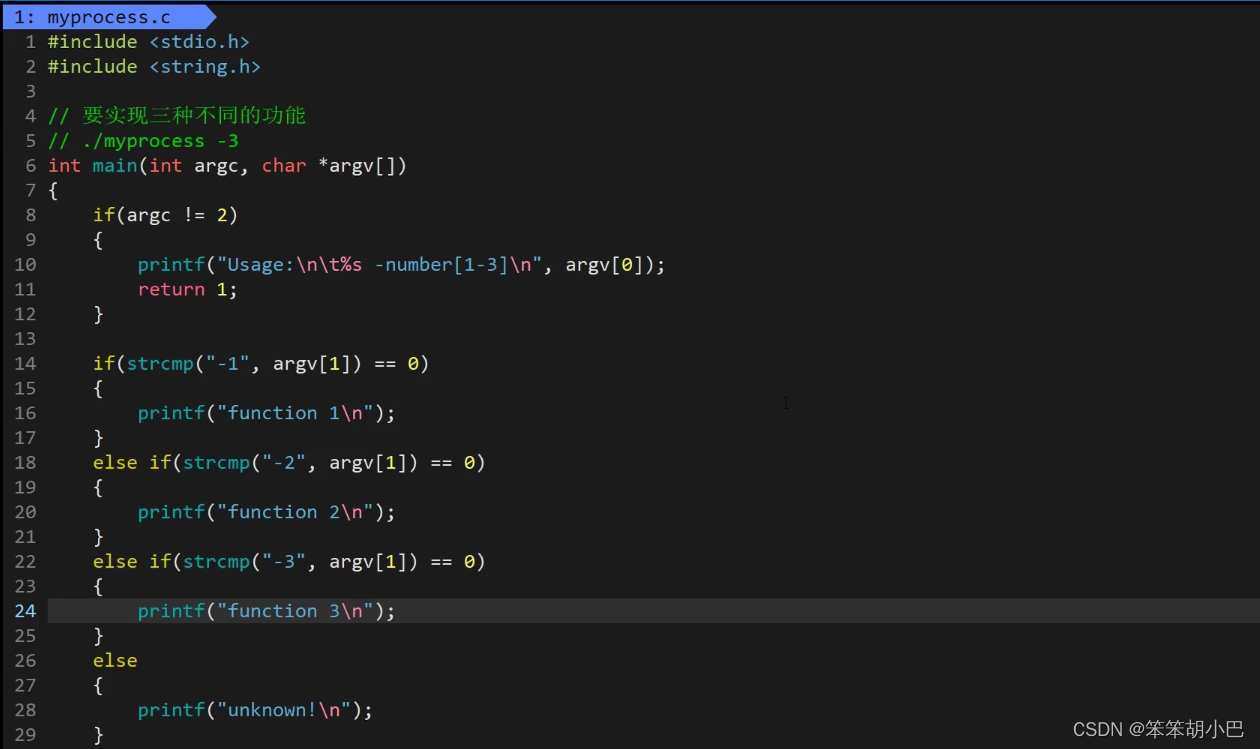Image resolution: width=1260 pixels, height=749 pixels.
Task: Click printf("function 1\n") line
Action: coord(266,413)
